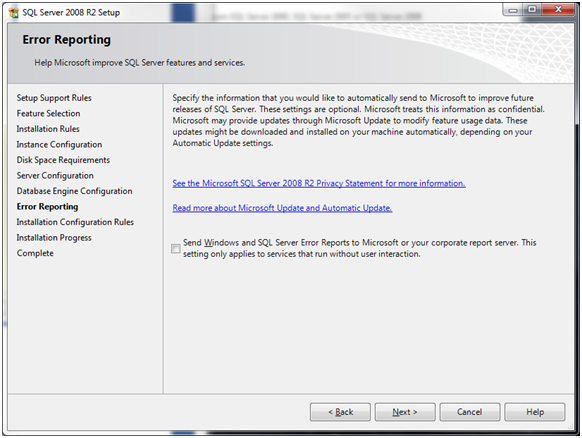The height and width of the screenshot is (438, 582).
Task: Select Disk Space Requirements step
Action: point(63,160)
